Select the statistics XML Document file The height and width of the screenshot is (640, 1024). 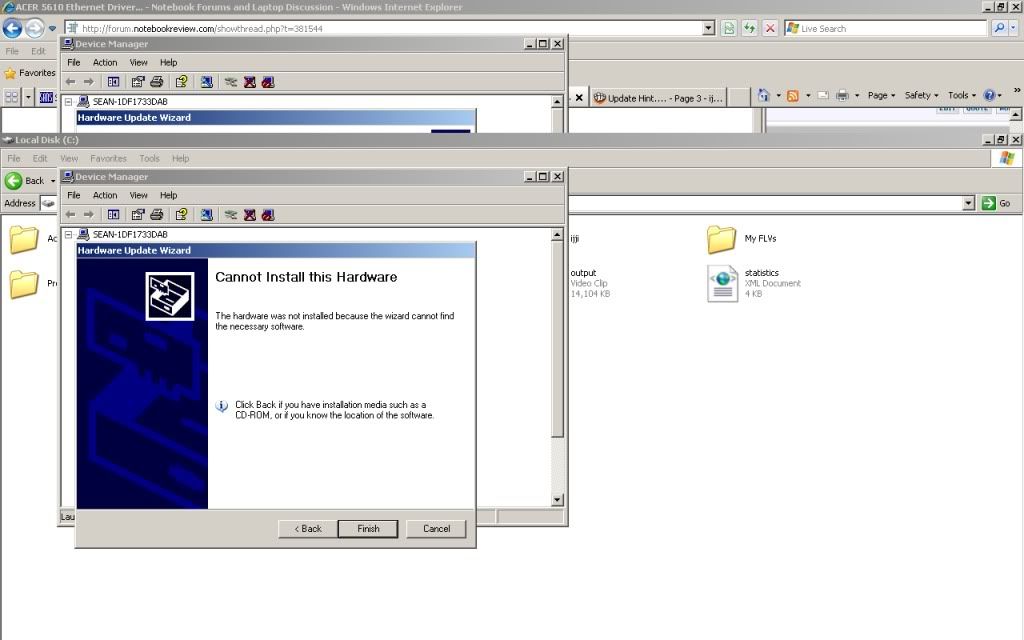[722, 283]
